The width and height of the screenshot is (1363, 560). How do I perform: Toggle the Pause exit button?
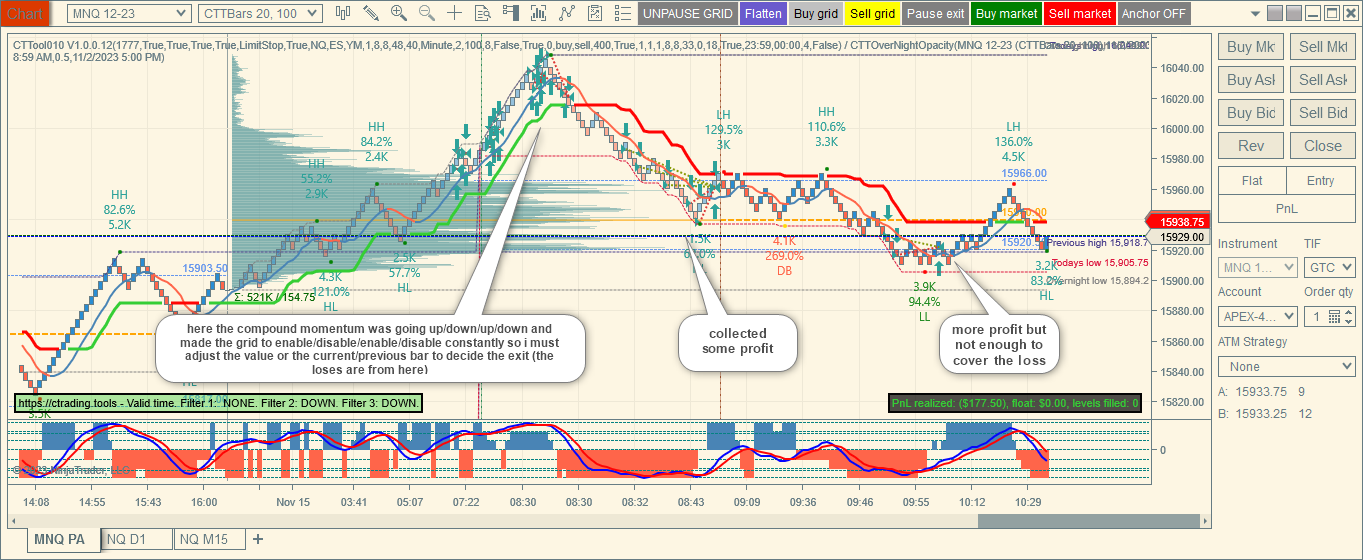tap(936, 14)
